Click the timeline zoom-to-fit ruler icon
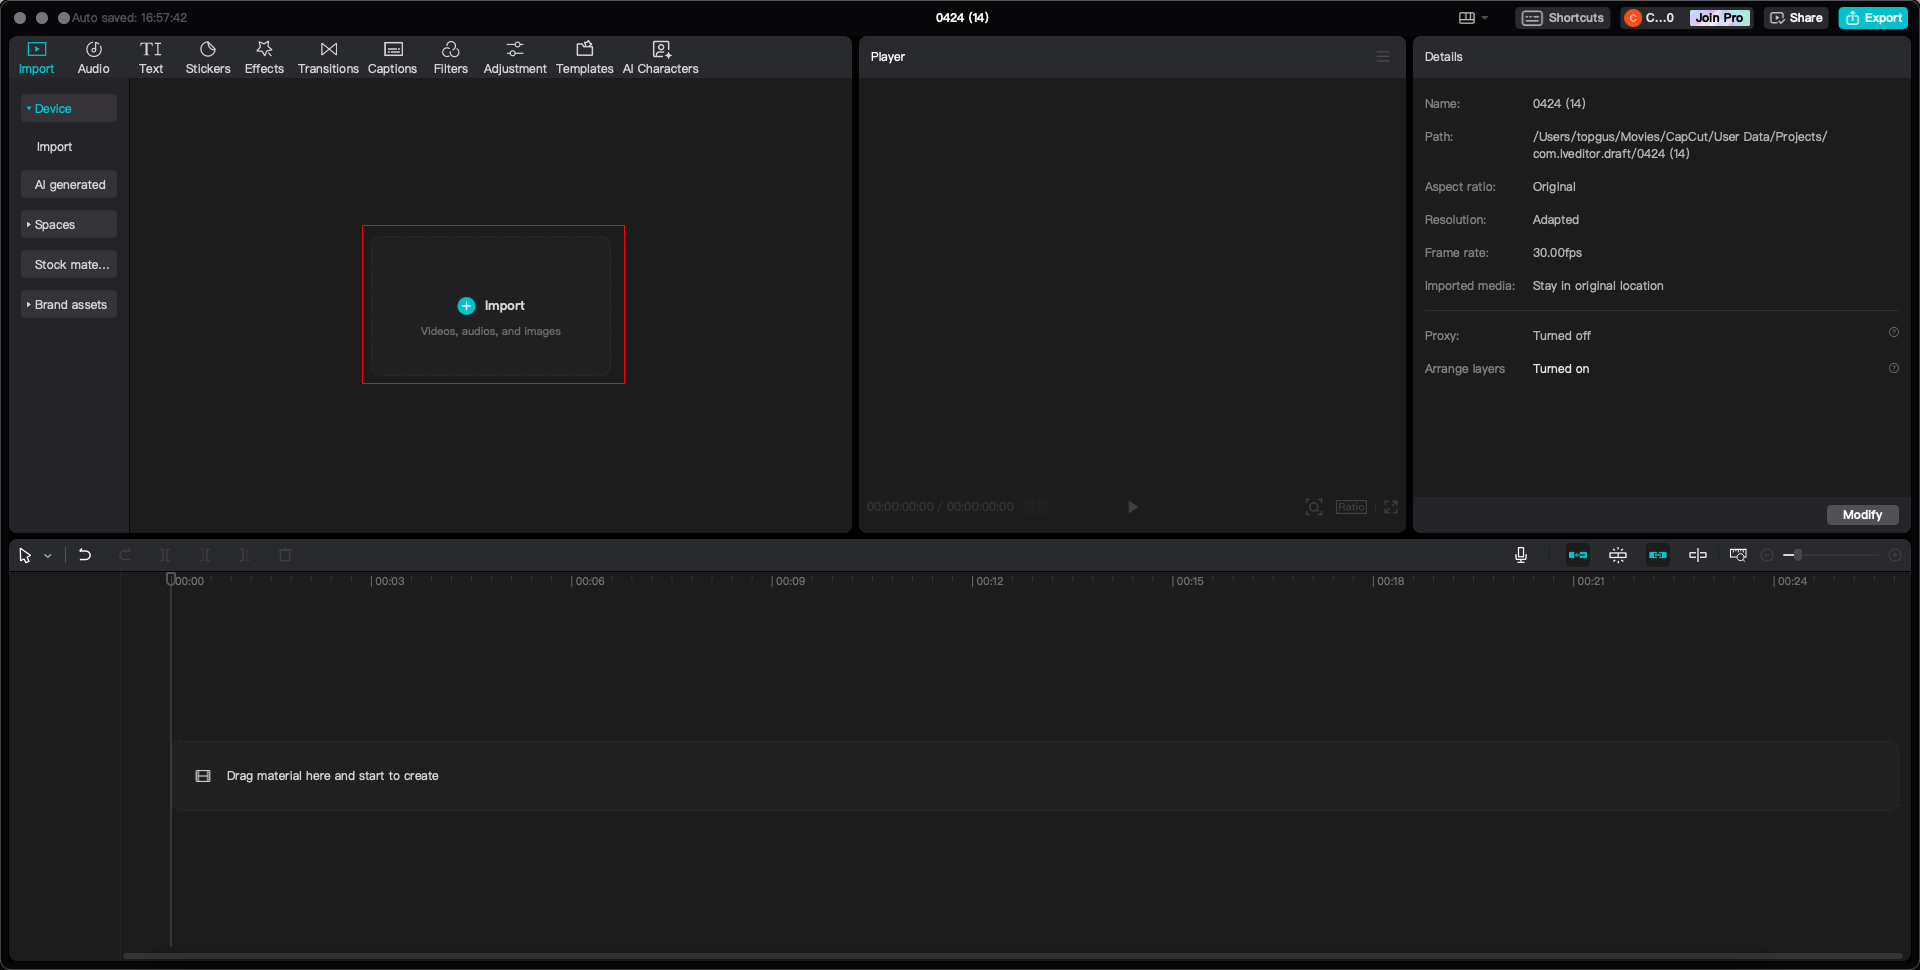Screen dimensions: 1920x970 coord(1738,555)
